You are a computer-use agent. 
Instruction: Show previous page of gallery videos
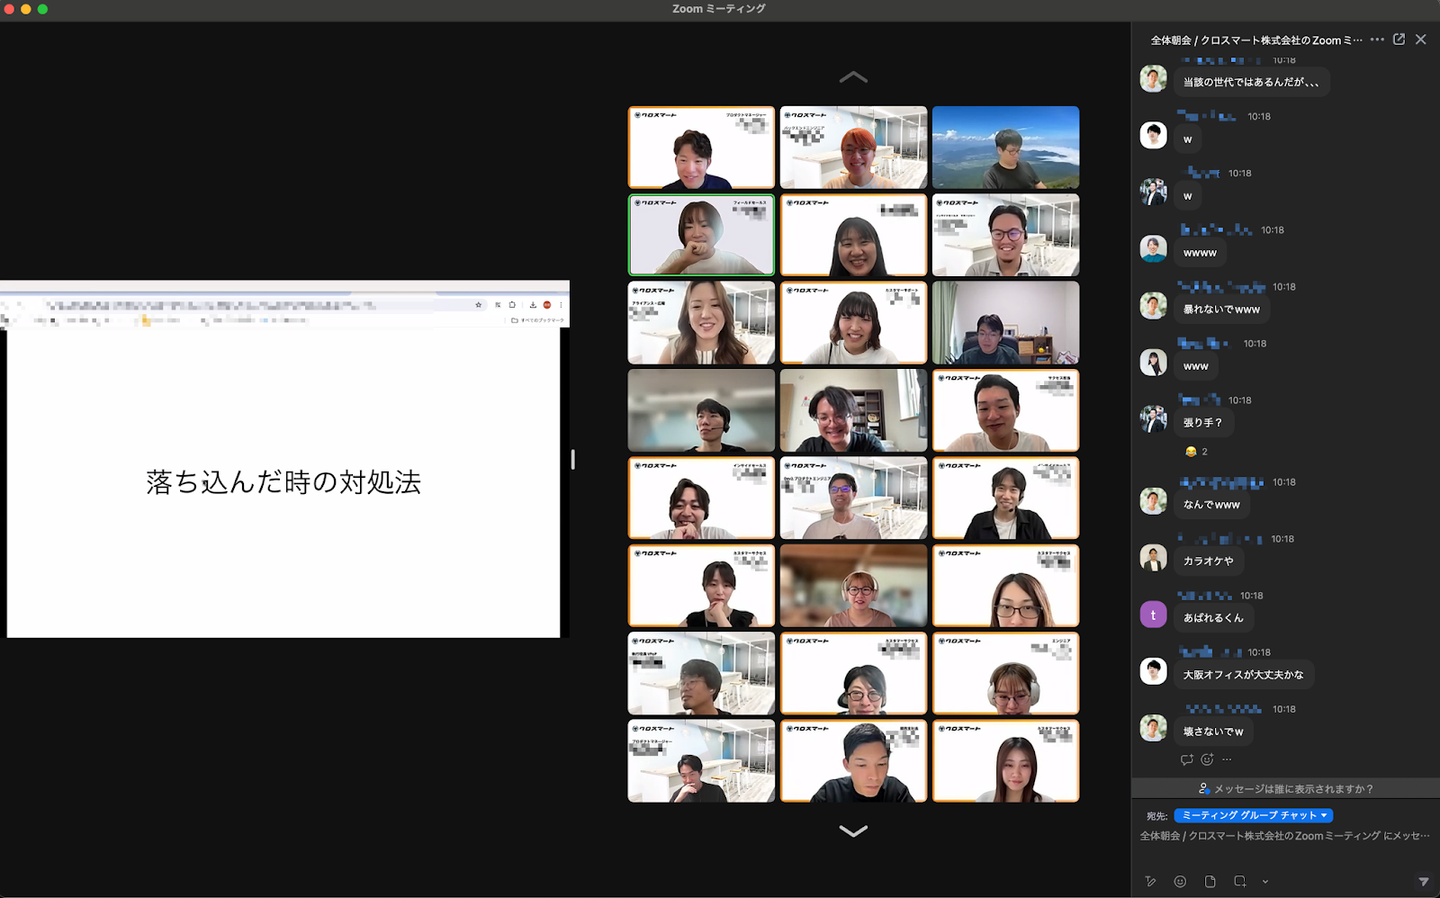tap(853, 77)
